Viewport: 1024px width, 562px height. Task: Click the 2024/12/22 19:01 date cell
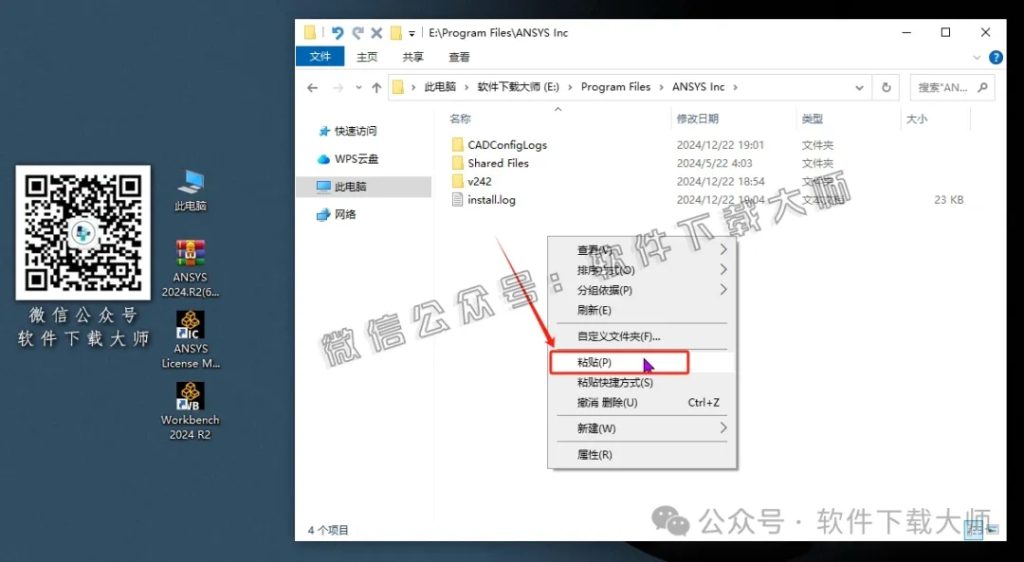pos(720,145)
